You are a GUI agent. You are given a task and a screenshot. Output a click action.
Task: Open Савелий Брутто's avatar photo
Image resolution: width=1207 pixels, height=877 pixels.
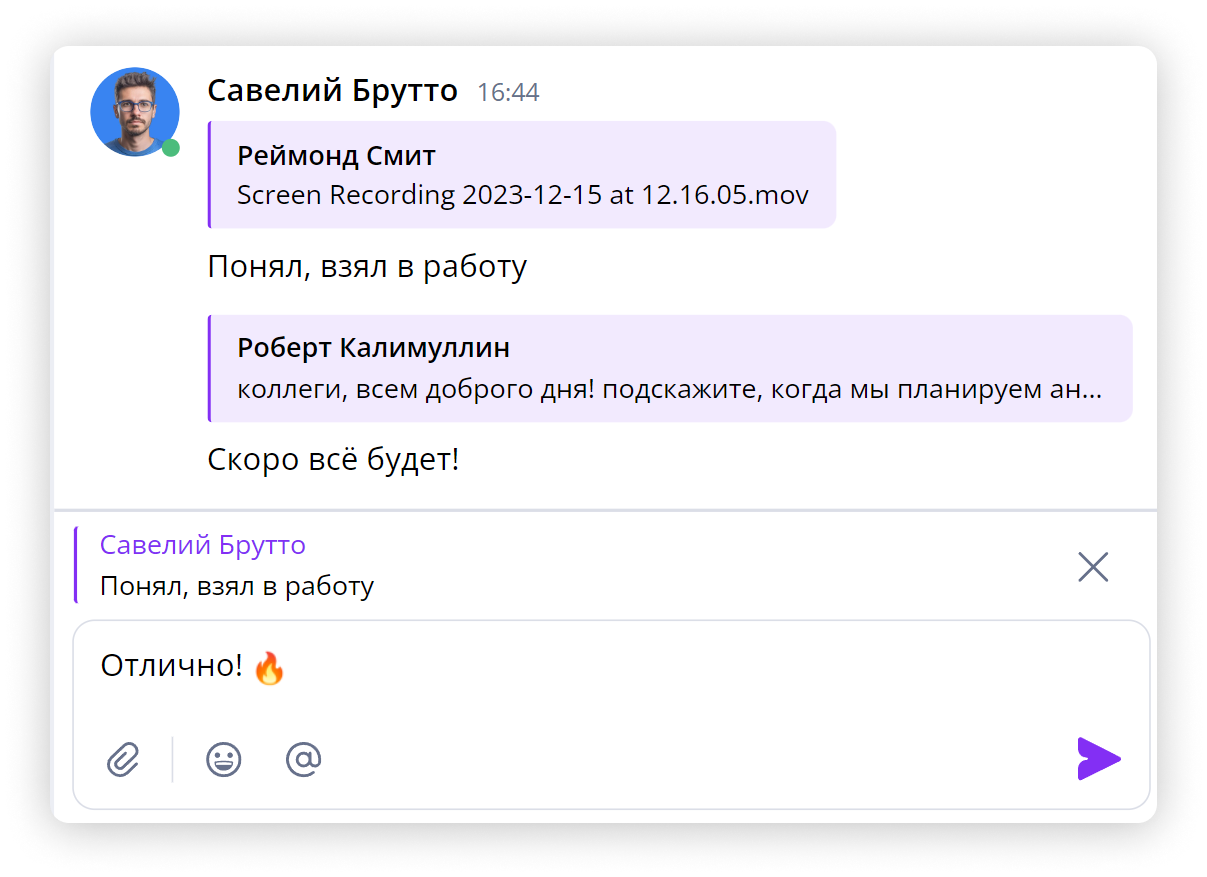pos(135,112)
